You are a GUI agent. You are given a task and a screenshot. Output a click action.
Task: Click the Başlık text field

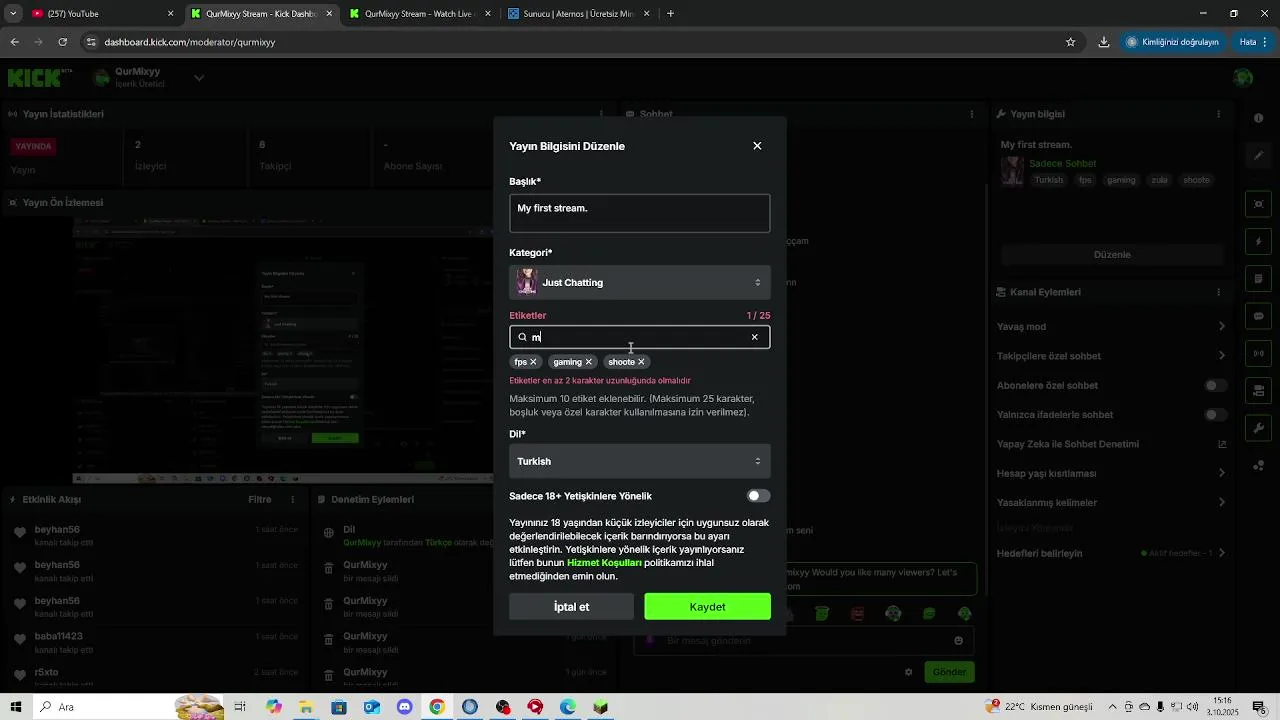tap(639, 213)
